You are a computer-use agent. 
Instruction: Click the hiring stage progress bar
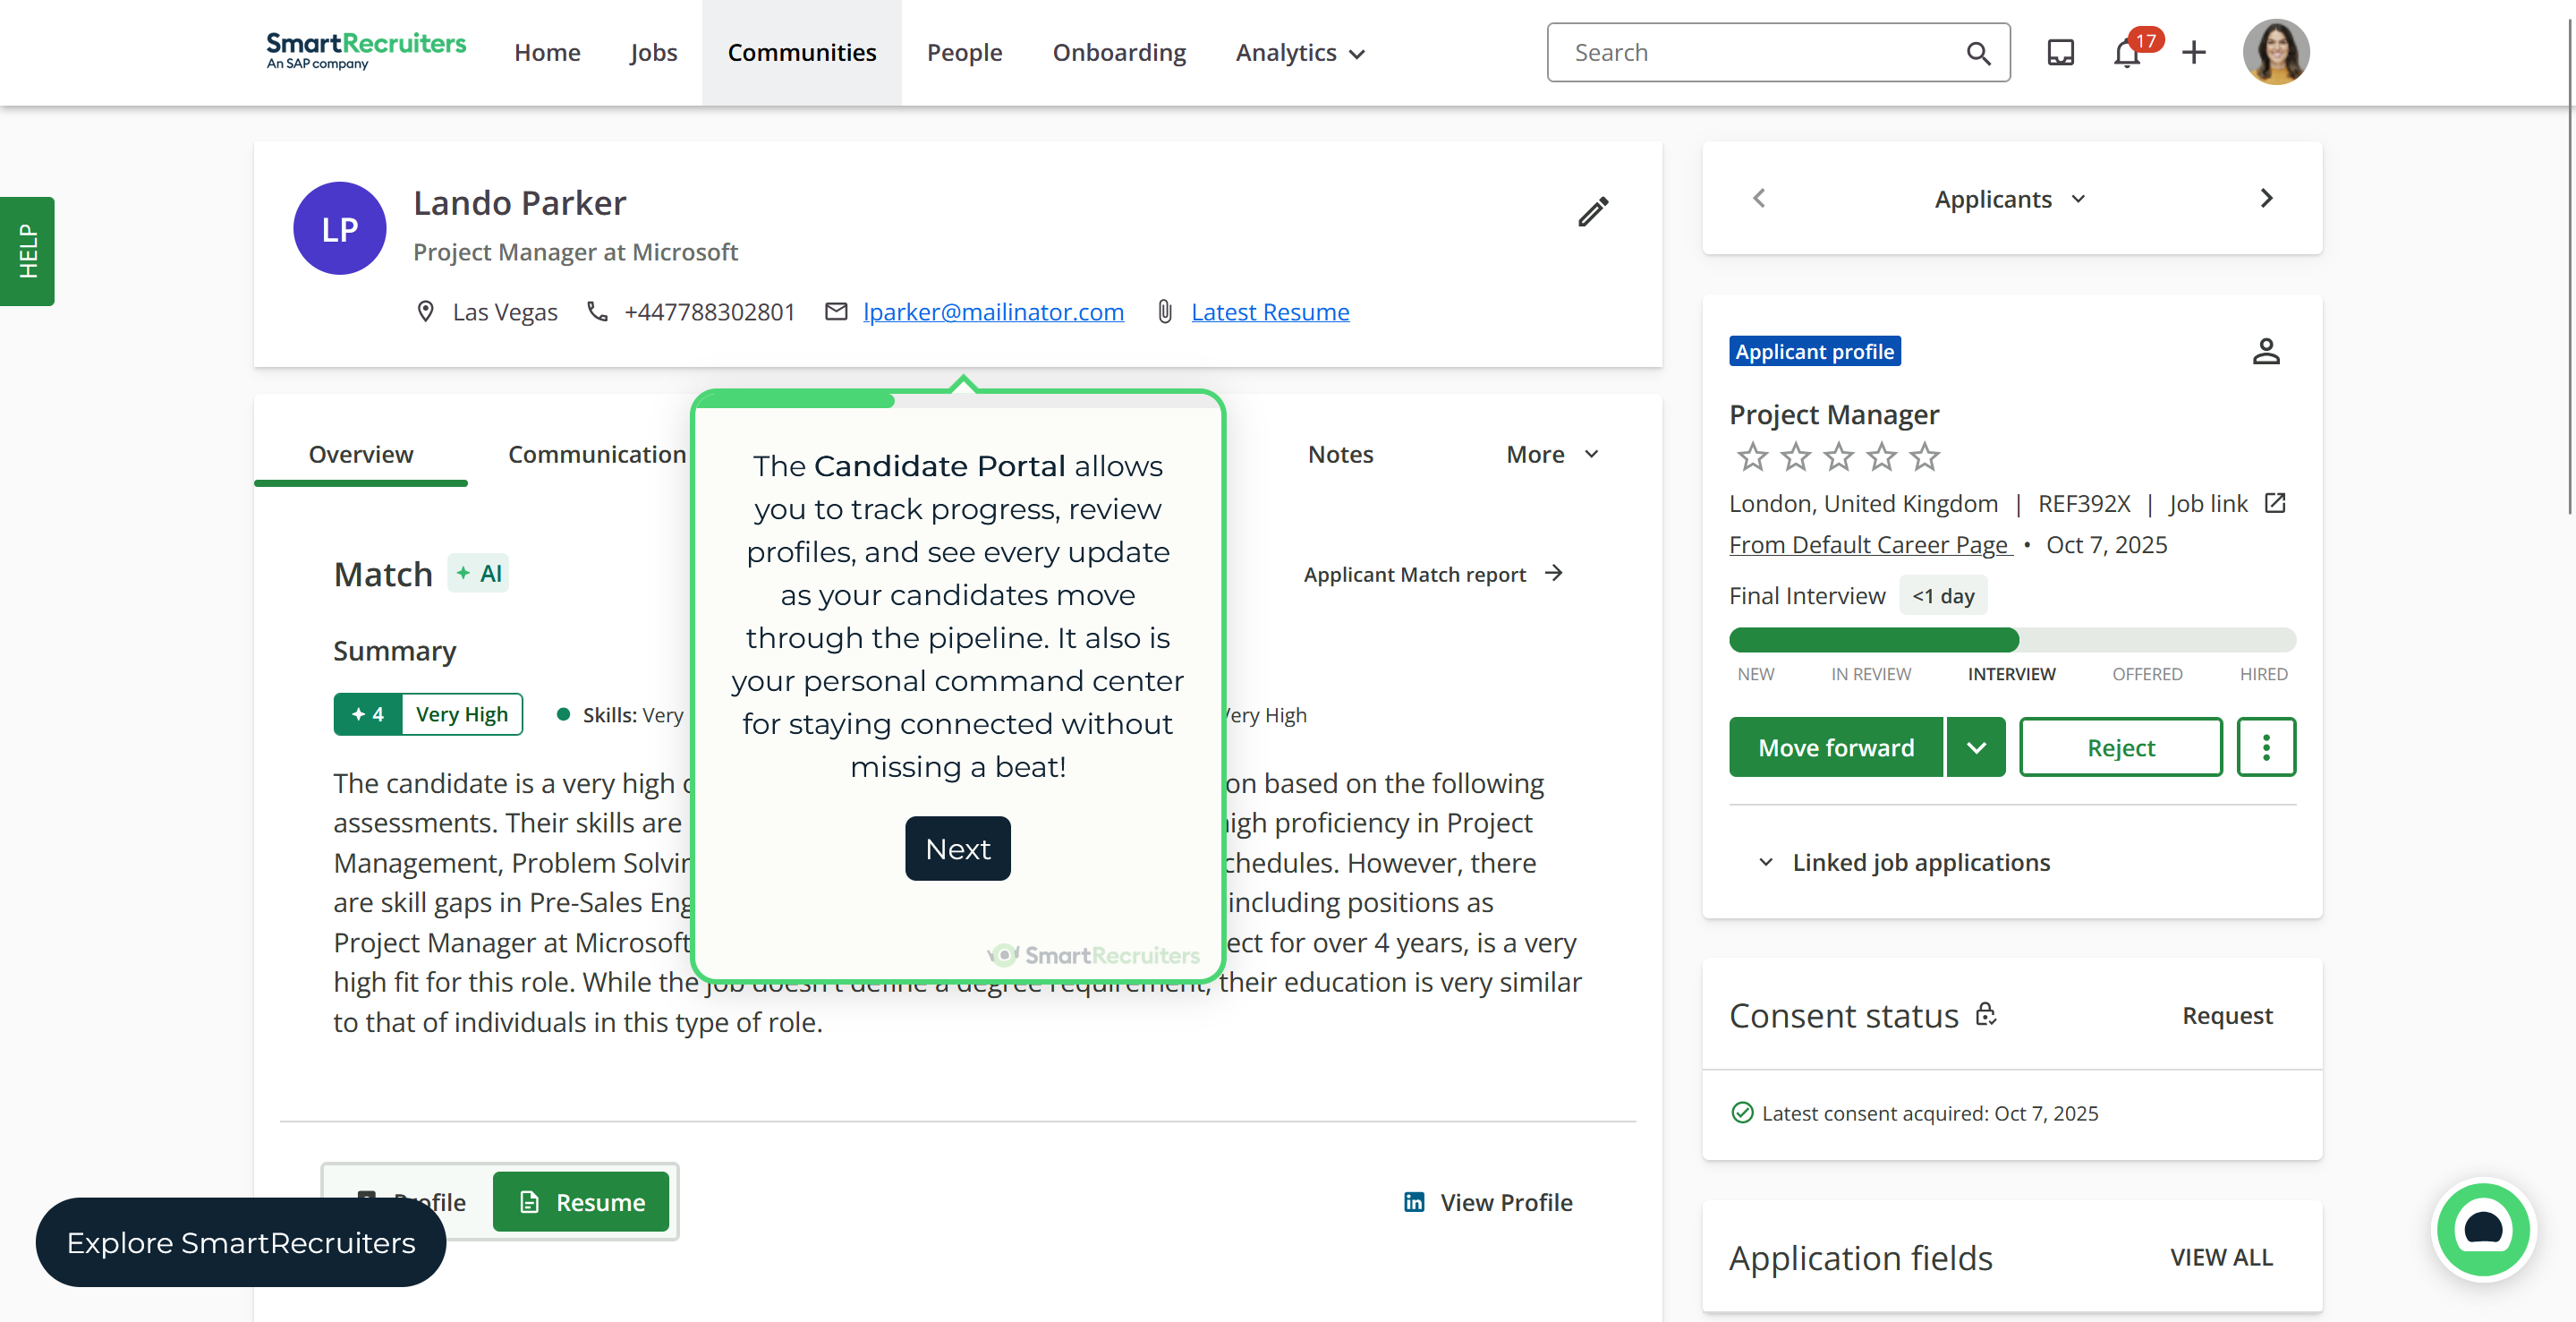2011,640
